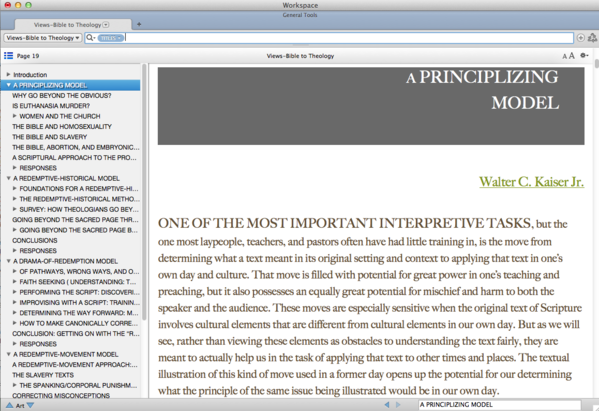
Task: Select IMPROVISING WITH A SCRIPT: TRAININ... entry
Action: pyautogui.click(x=79, y=303)
